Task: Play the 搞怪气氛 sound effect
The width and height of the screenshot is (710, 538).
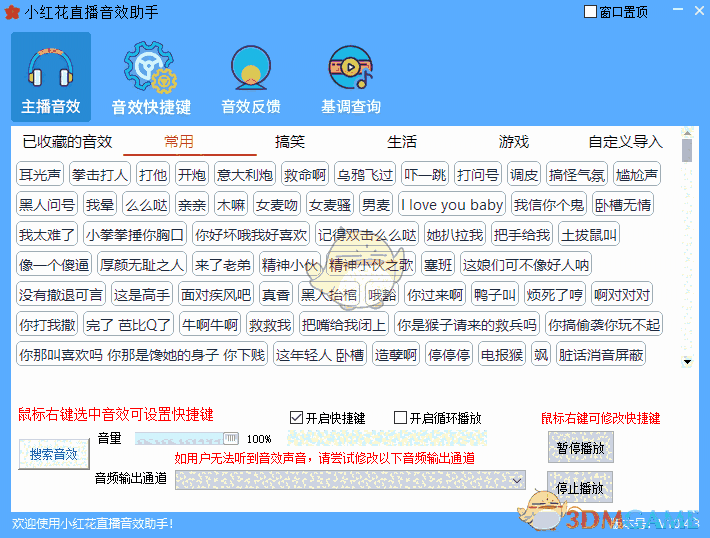Action: 577,174
